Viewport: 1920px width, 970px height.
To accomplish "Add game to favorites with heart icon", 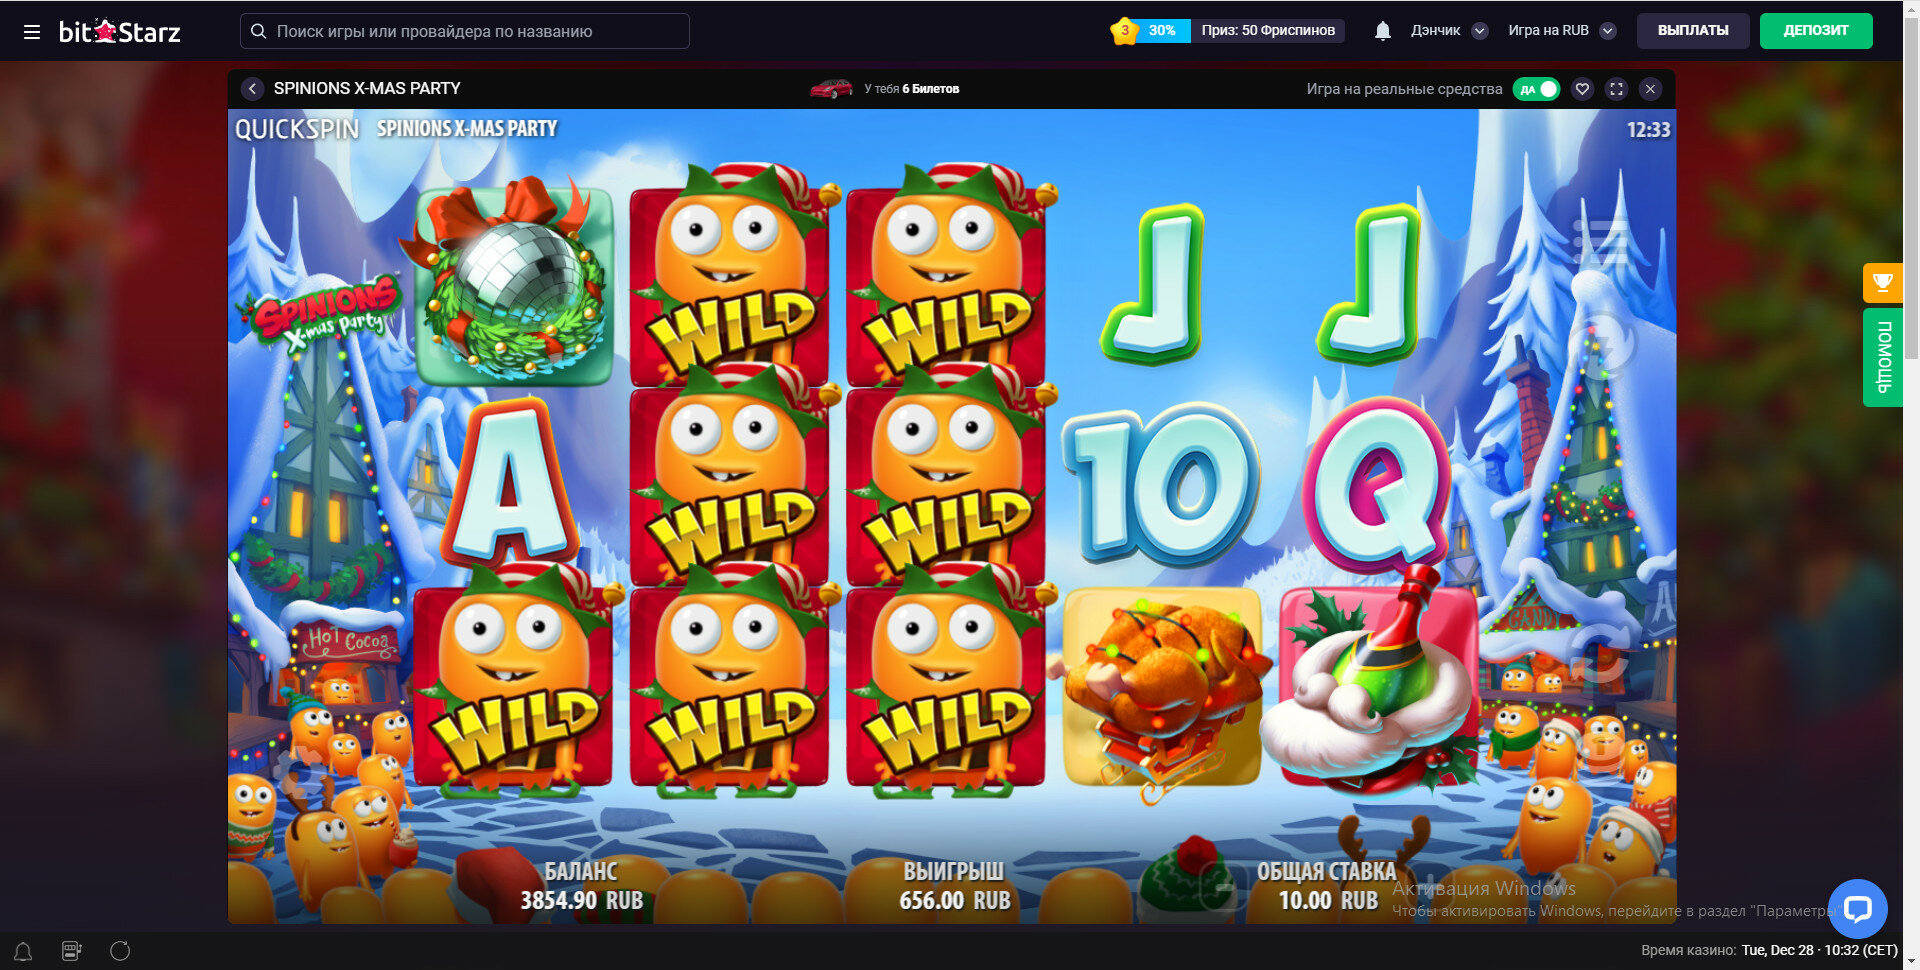I will pyautogui.click(x=1582, y=89).
